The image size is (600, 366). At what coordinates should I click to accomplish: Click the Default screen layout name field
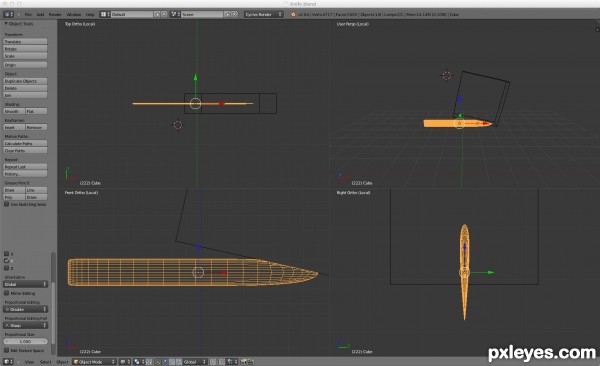click(x=132, y=14)
